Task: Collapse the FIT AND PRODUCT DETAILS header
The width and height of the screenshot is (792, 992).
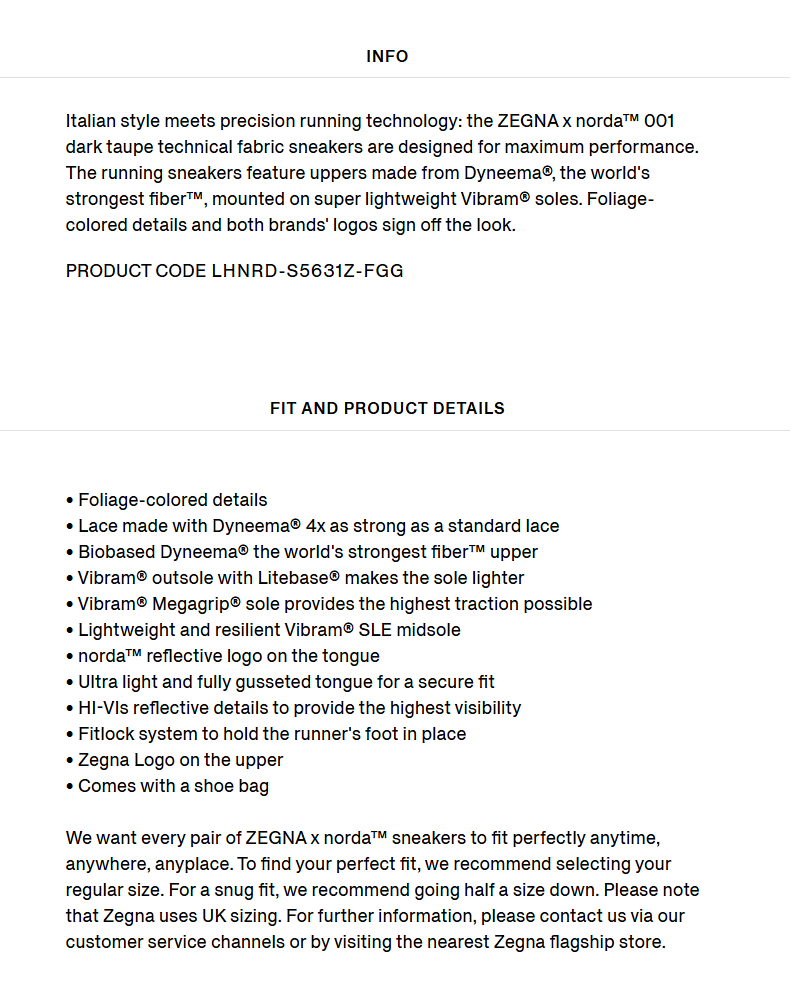Action: coord(387,408)
